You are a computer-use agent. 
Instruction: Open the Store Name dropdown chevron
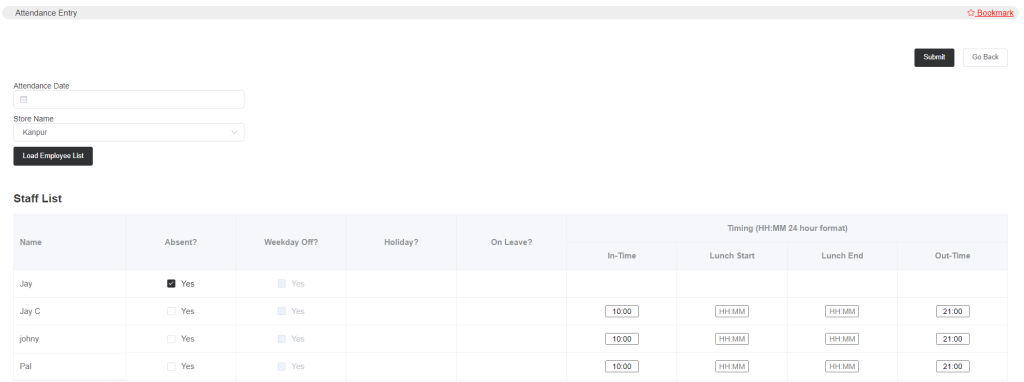tap(234, 133)
